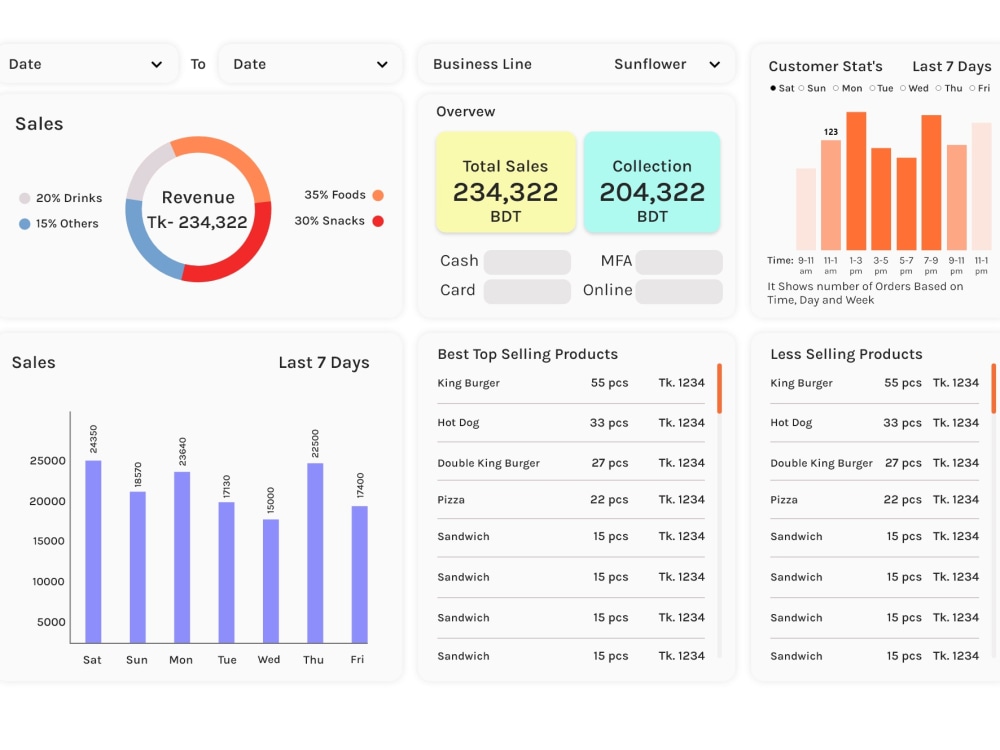Click the 7-9 pm customer stats bar
The image size is (1000, 750).
[x=931, y=182]
